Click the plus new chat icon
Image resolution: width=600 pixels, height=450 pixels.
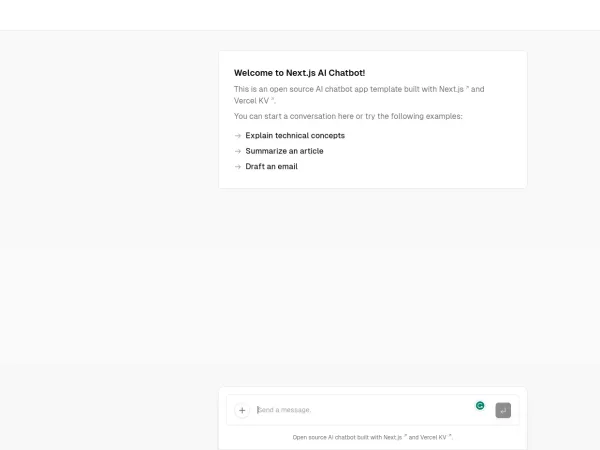[242, 410]
